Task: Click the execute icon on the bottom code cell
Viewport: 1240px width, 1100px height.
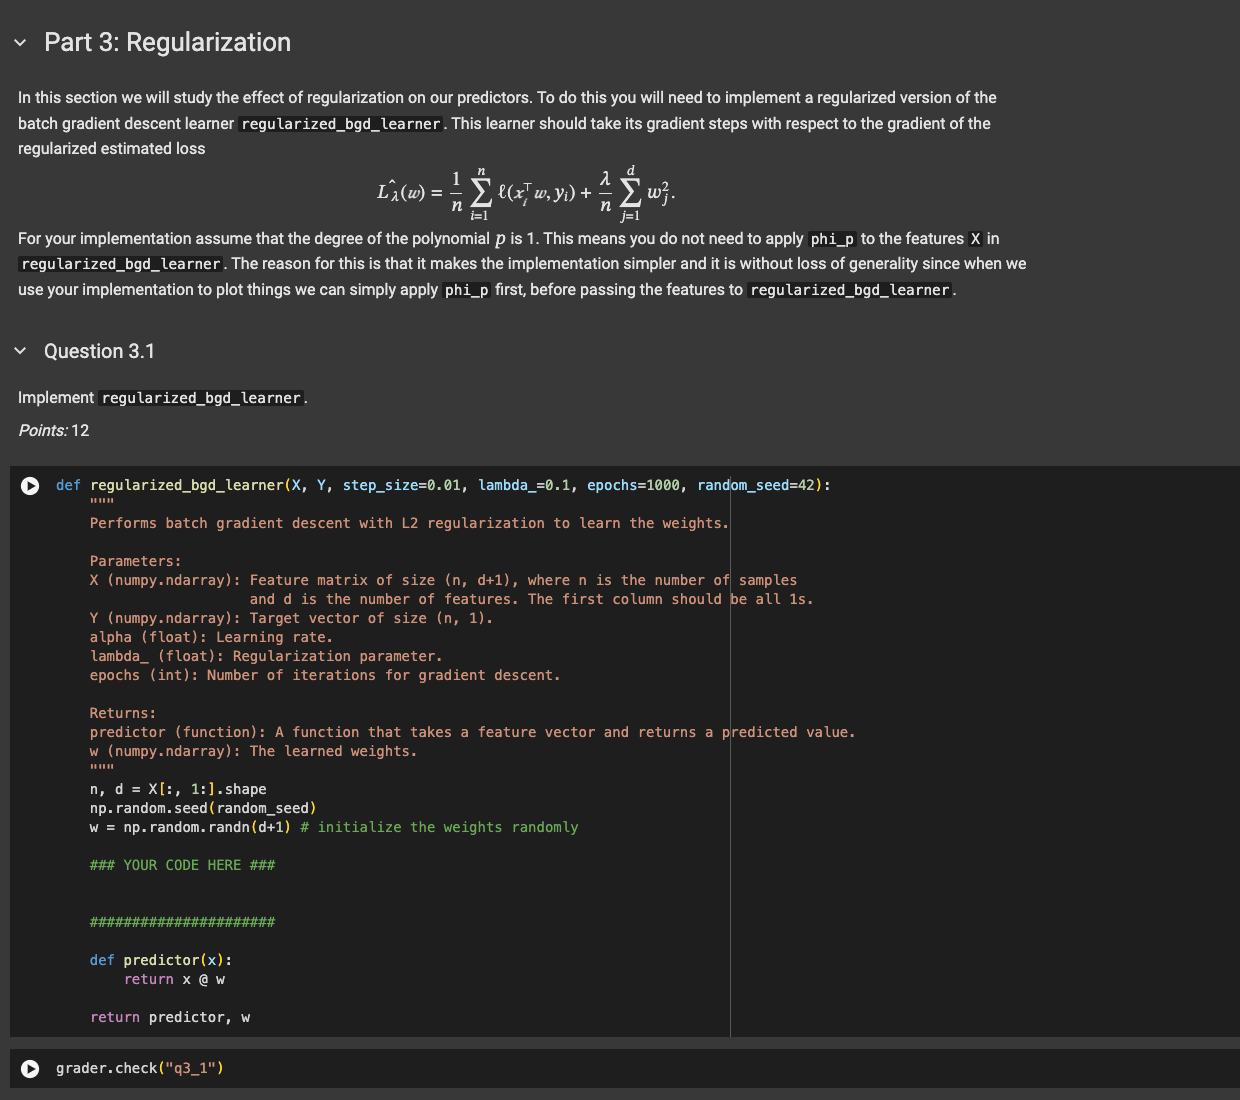Action: 29,1068
